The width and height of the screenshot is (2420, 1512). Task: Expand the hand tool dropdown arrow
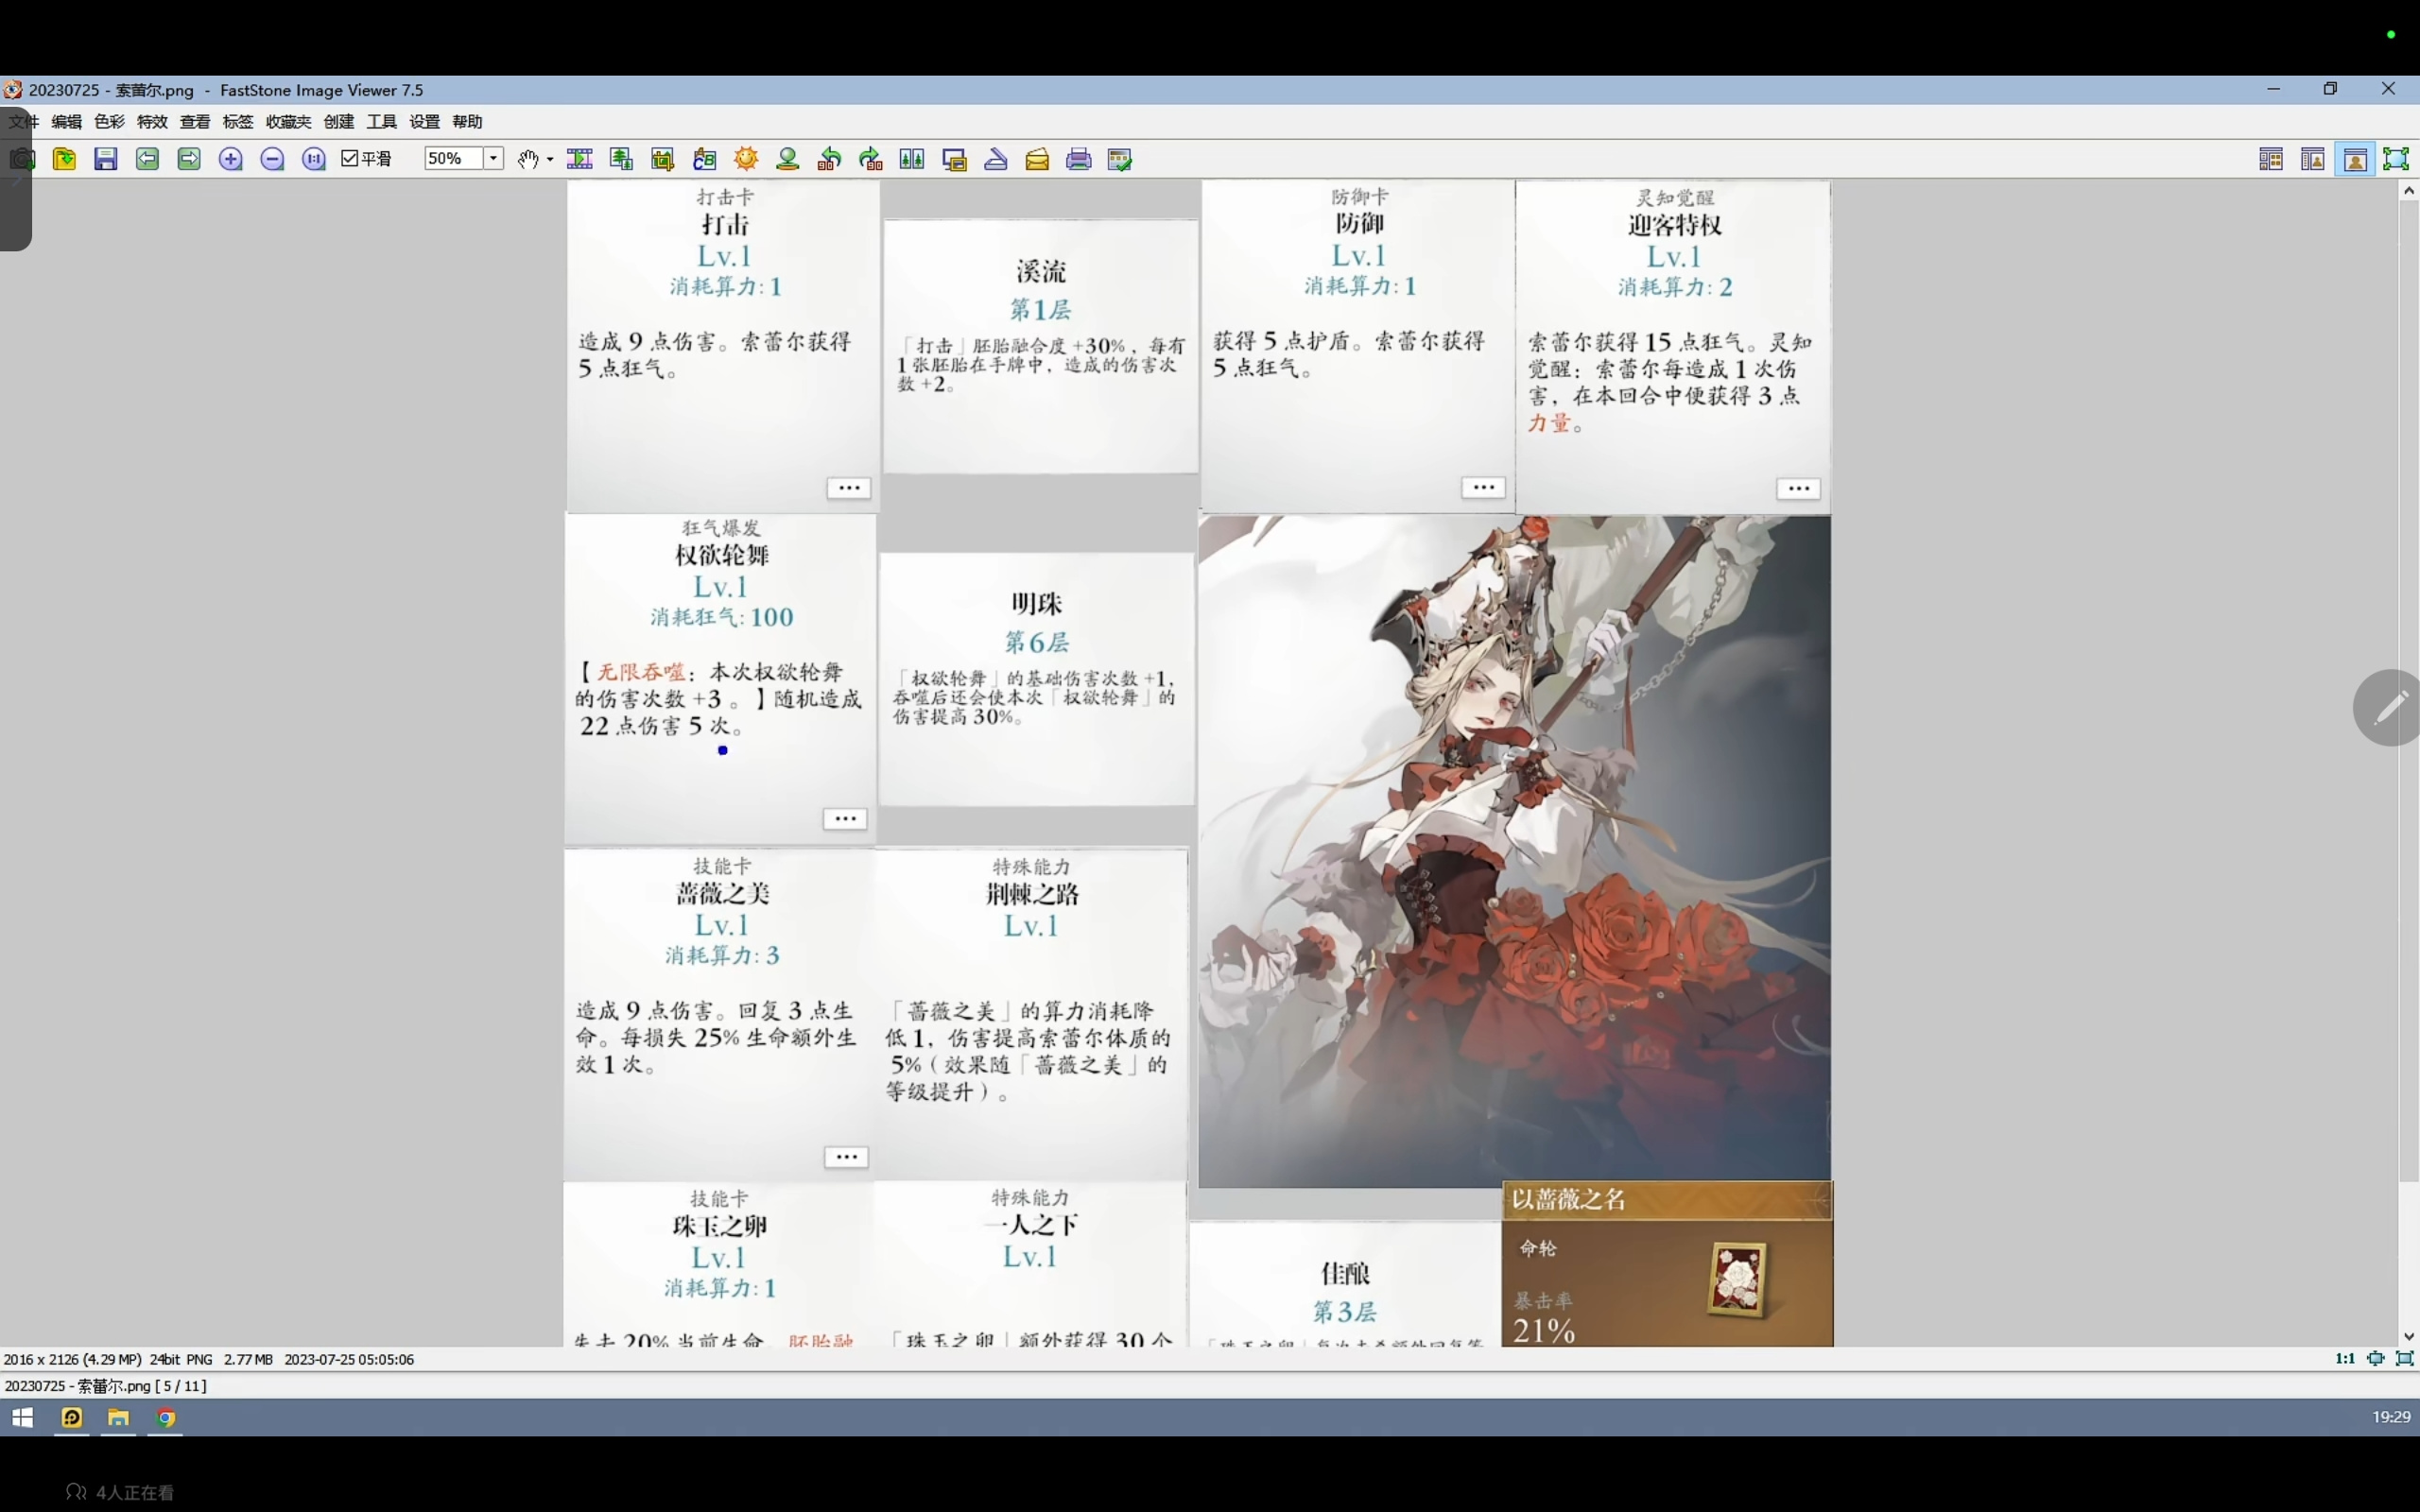[550, 160]
